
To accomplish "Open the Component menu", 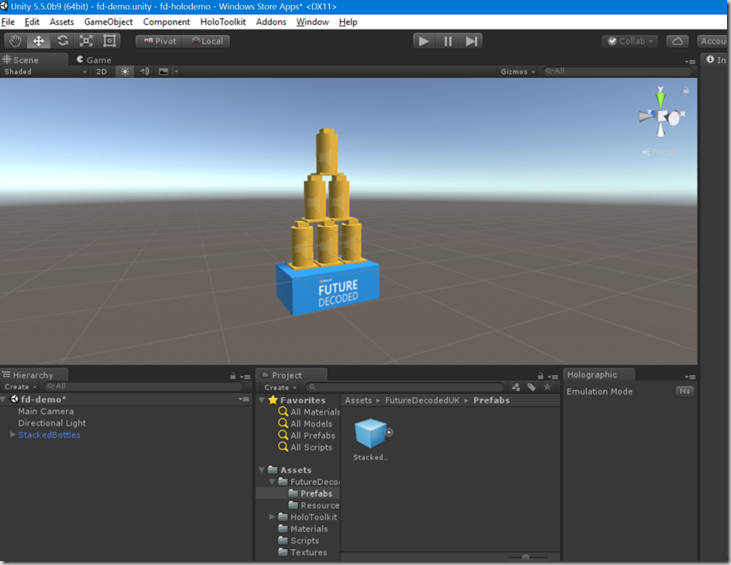I will tap(166, 22).
